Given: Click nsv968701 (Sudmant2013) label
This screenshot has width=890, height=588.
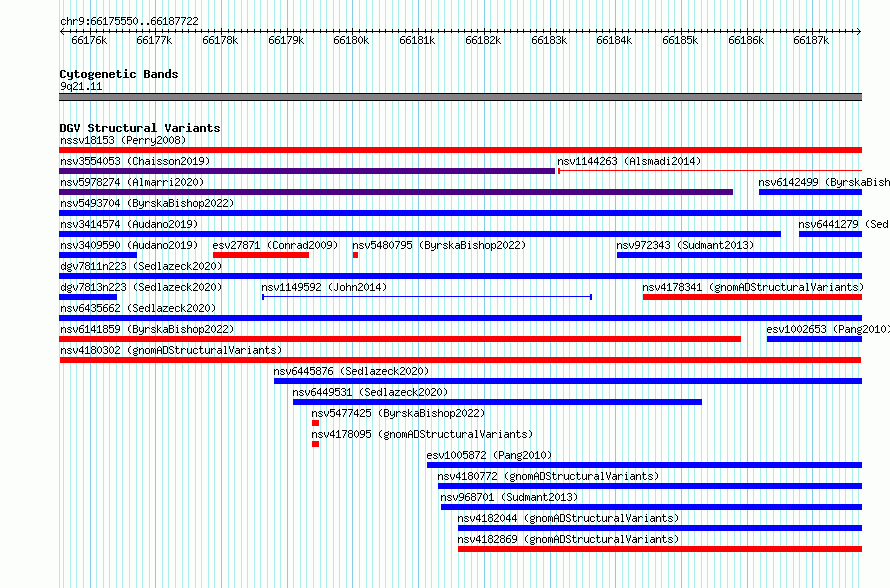Looking at the screenshot, I should coord(509,497).
